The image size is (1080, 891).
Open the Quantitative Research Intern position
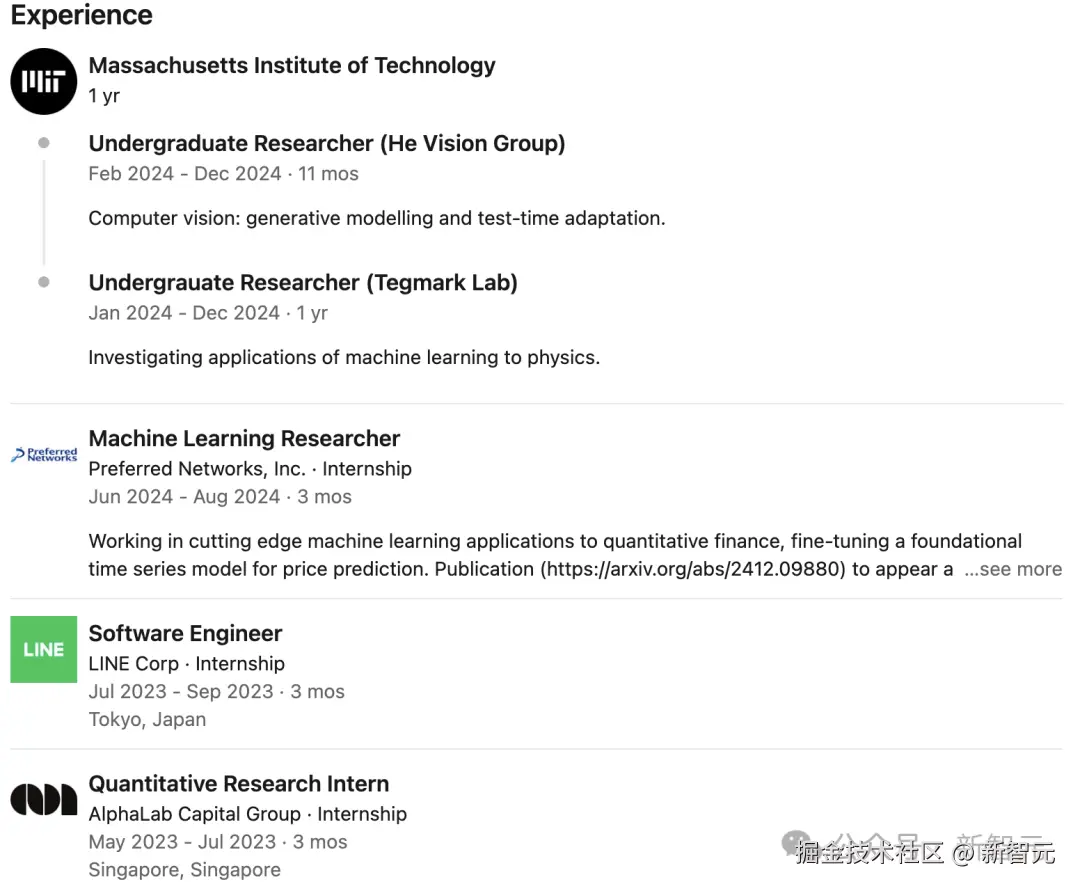(x=238, y=784)
